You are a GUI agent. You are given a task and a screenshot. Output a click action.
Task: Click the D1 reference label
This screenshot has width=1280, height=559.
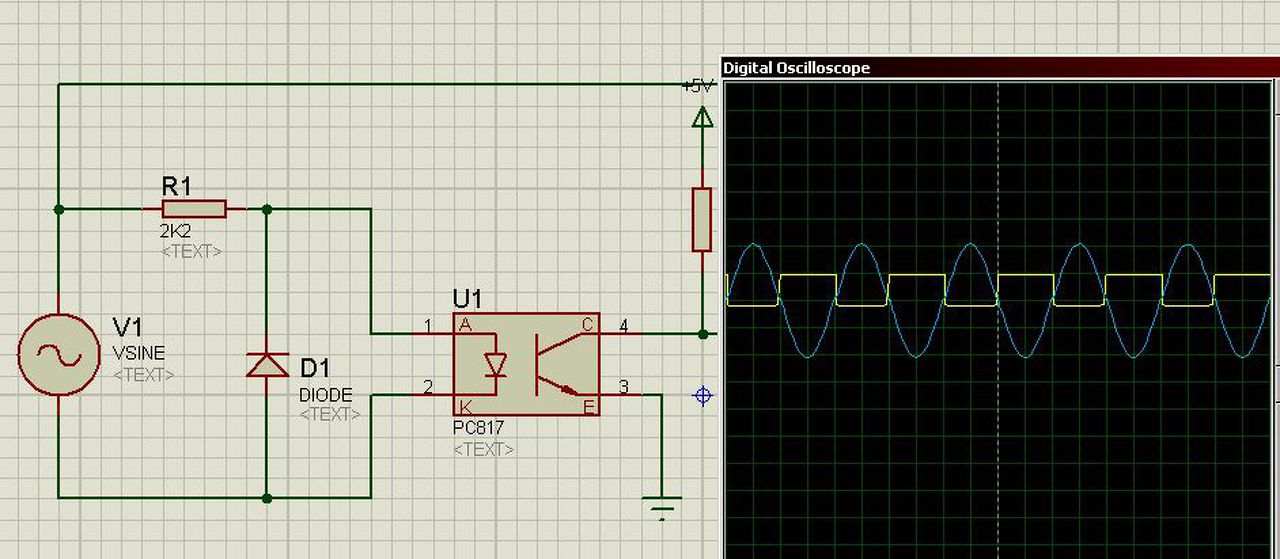pyautogui.click(x=315, y=369)
